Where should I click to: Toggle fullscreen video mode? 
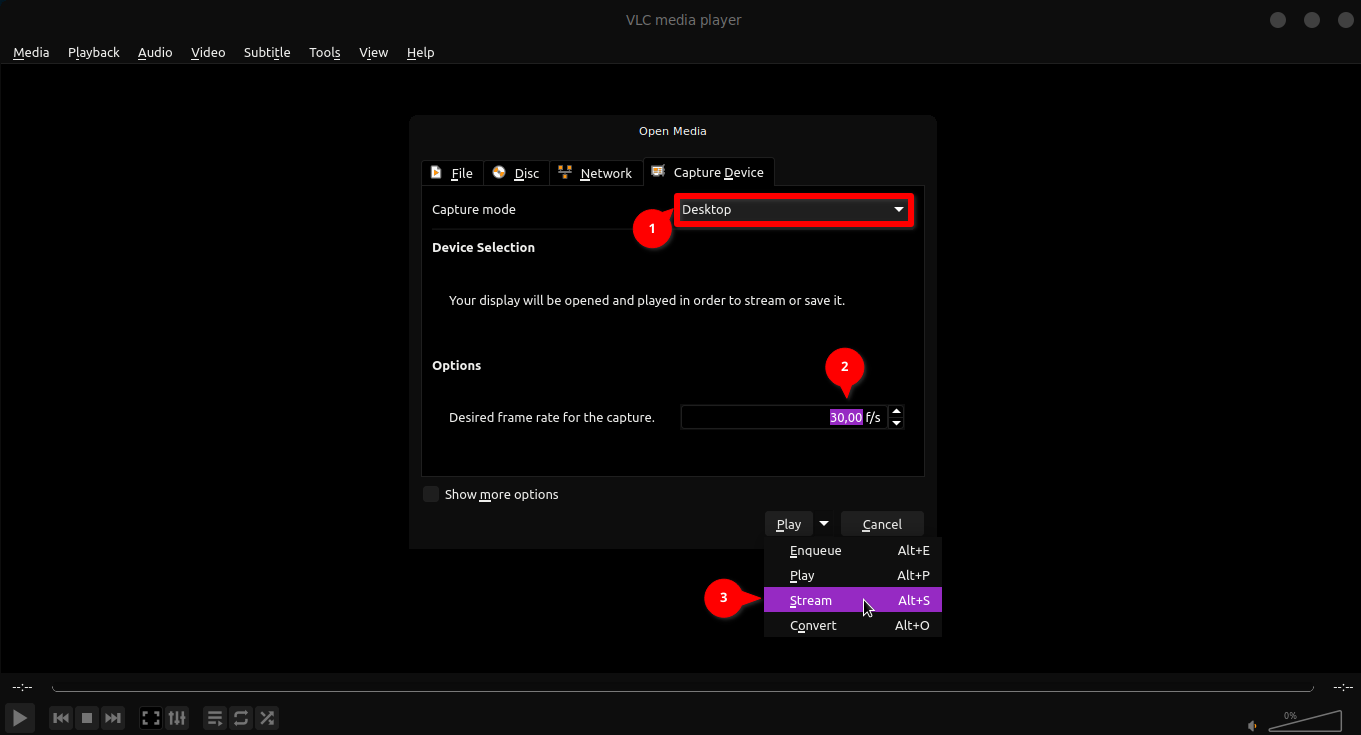pyautogui.click(x=151, y=718)
